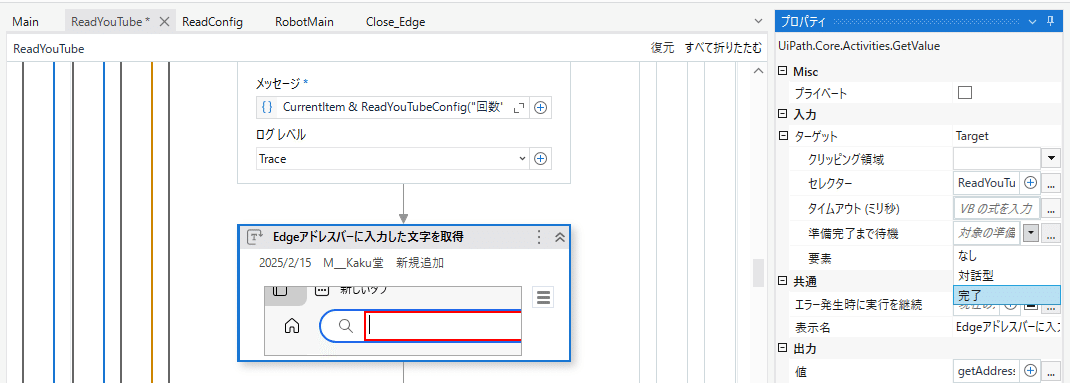Screen dimensions: 1070x383
Task: Open the クリッピング領域 dropdown arrow
Action: [1050, 158]
